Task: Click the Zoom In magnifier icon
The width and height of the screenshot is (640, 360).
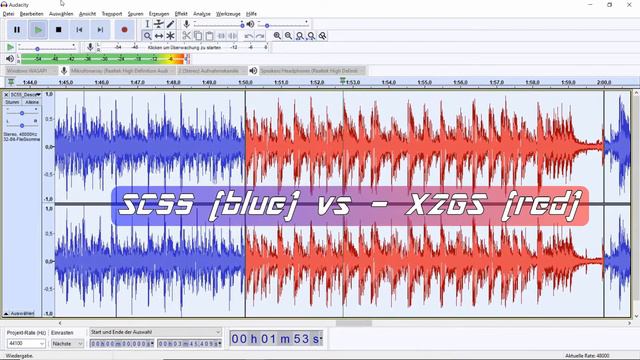Action: pyautogui.click(x=277, y=36)
